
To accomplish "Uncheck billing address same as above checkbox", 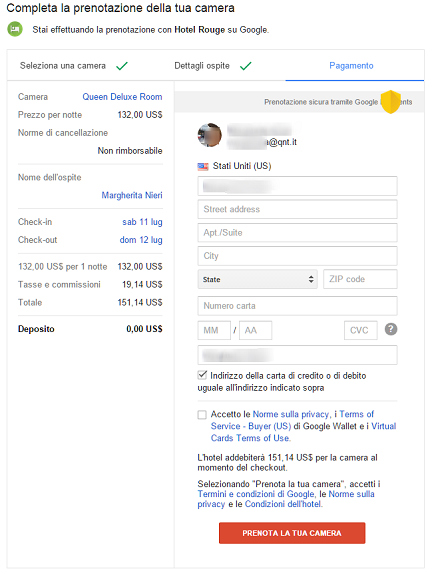I will click(x=202, y=375).
